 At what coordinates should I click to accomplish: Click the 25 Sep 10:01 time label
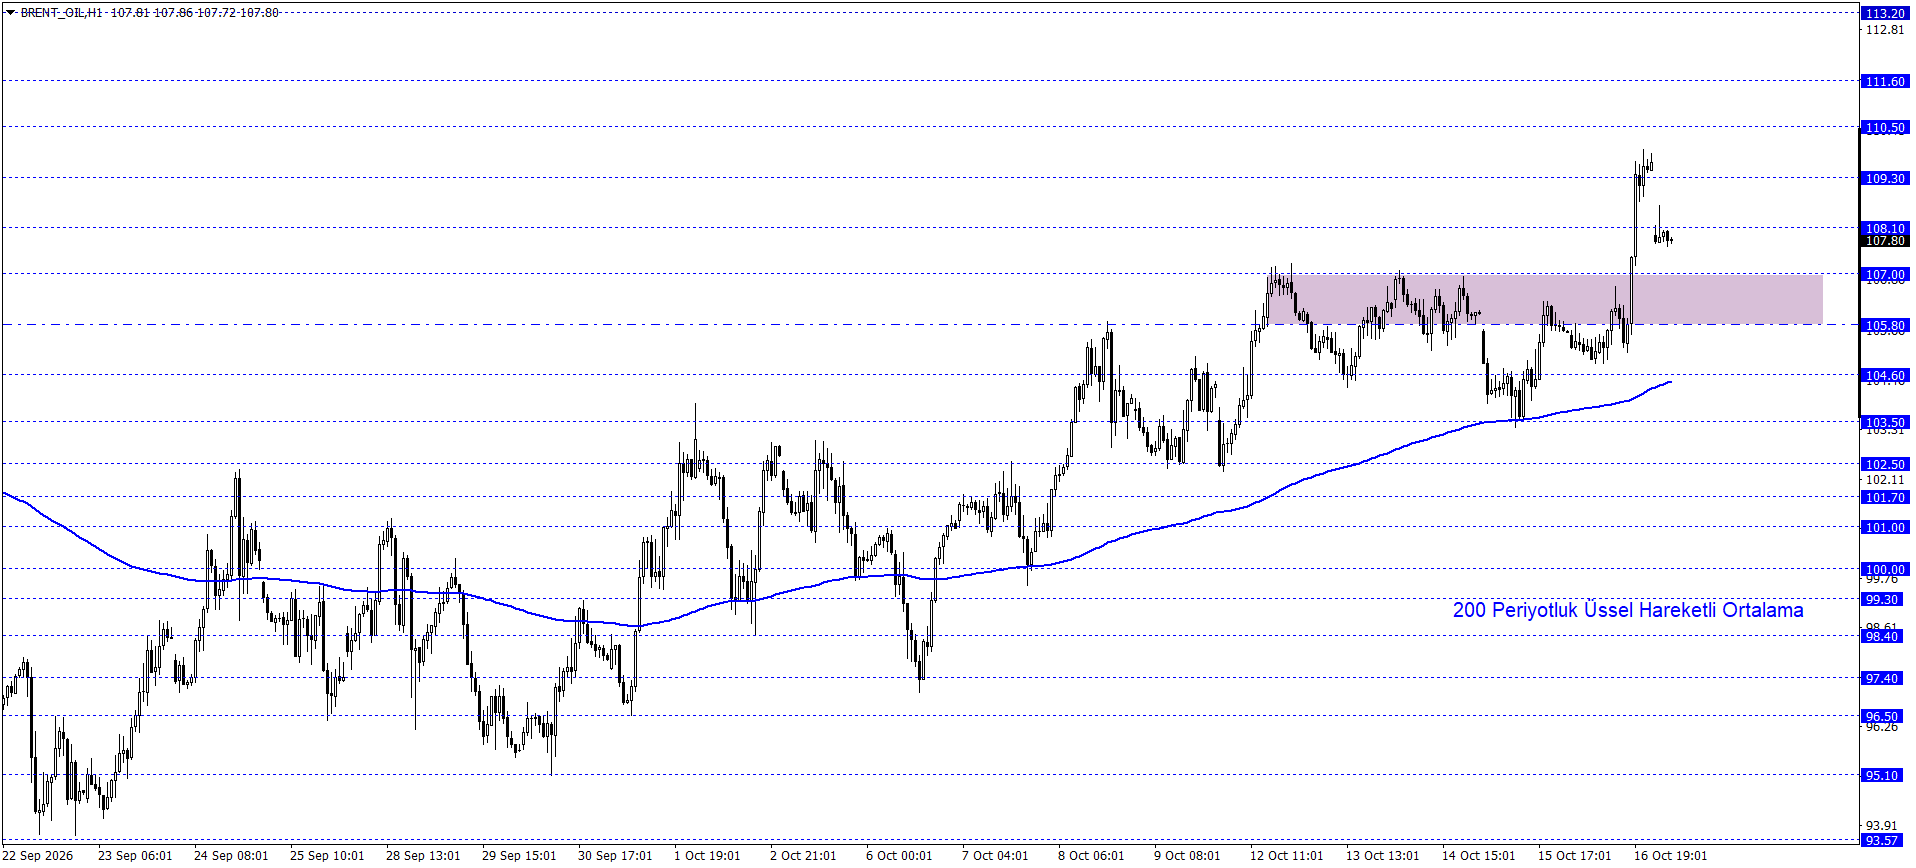coord(327,855)
